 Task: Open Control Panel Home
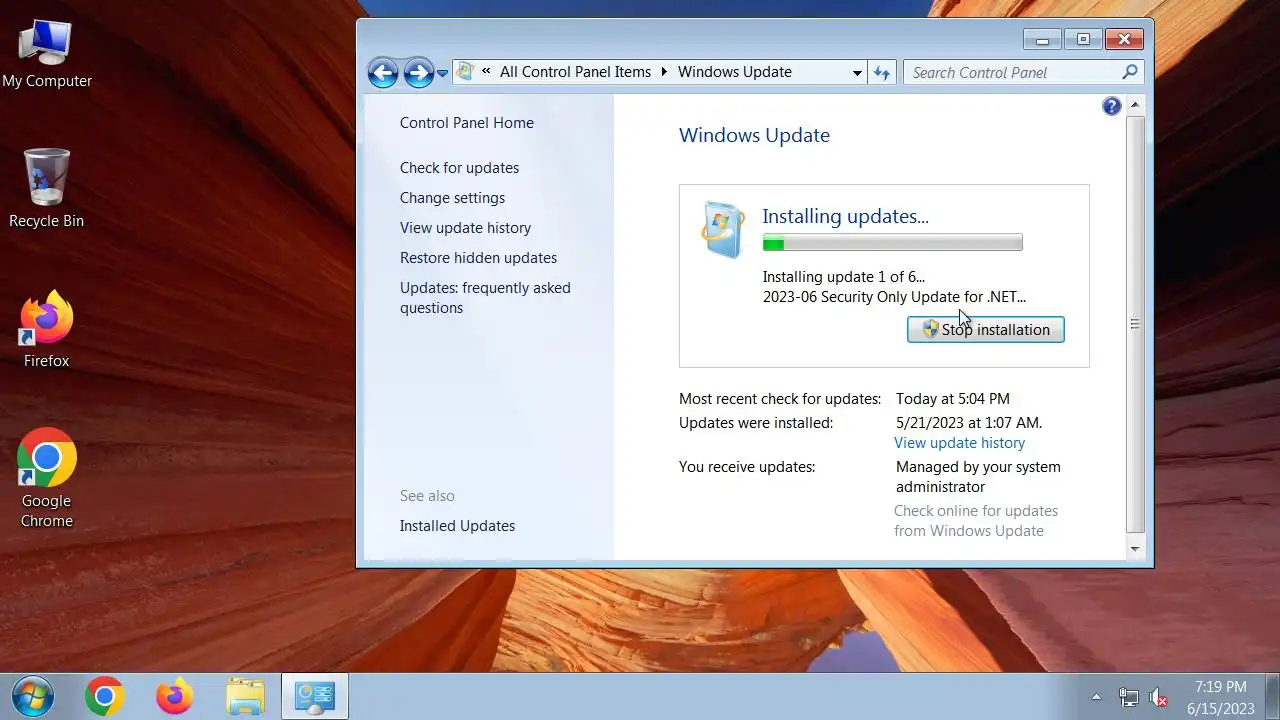467,123
